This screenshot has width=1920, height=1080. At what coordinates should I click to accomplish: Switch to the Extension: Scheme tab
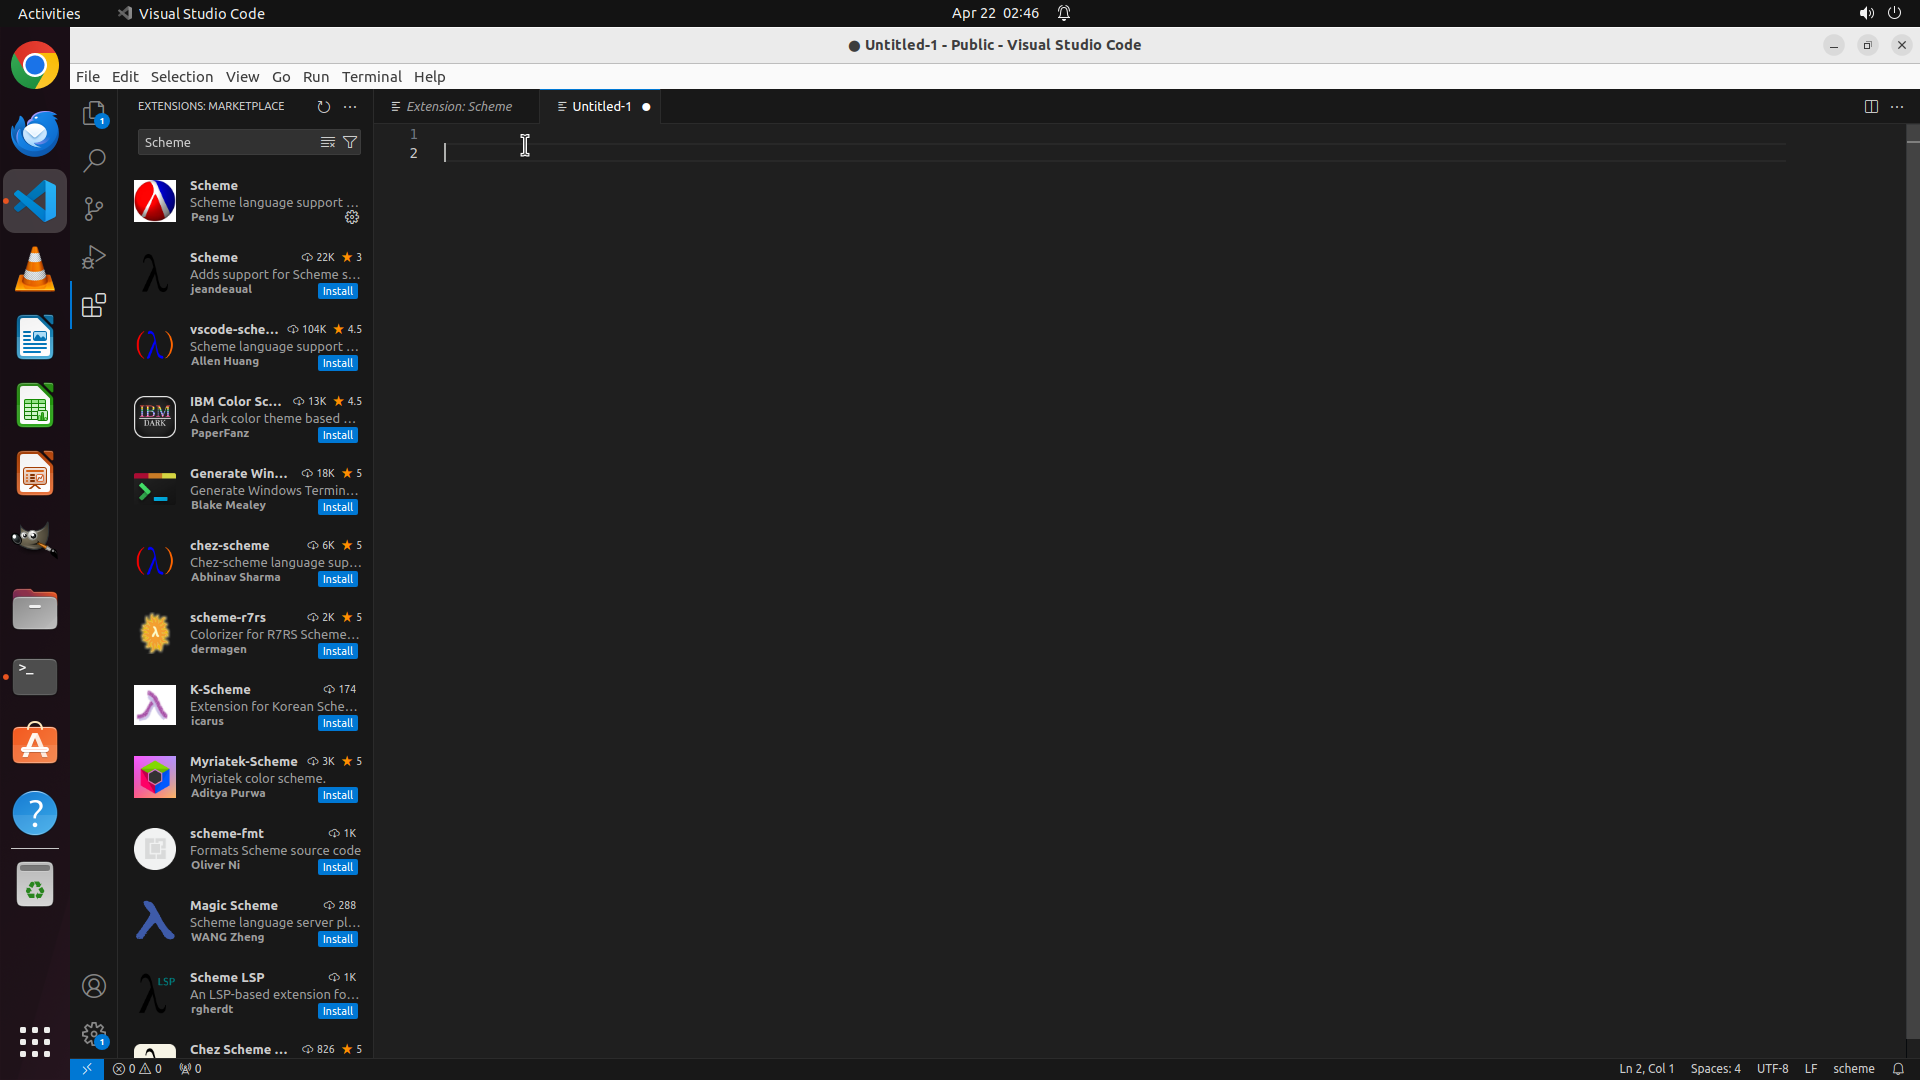pyautogui.click(x=458, y=106)
